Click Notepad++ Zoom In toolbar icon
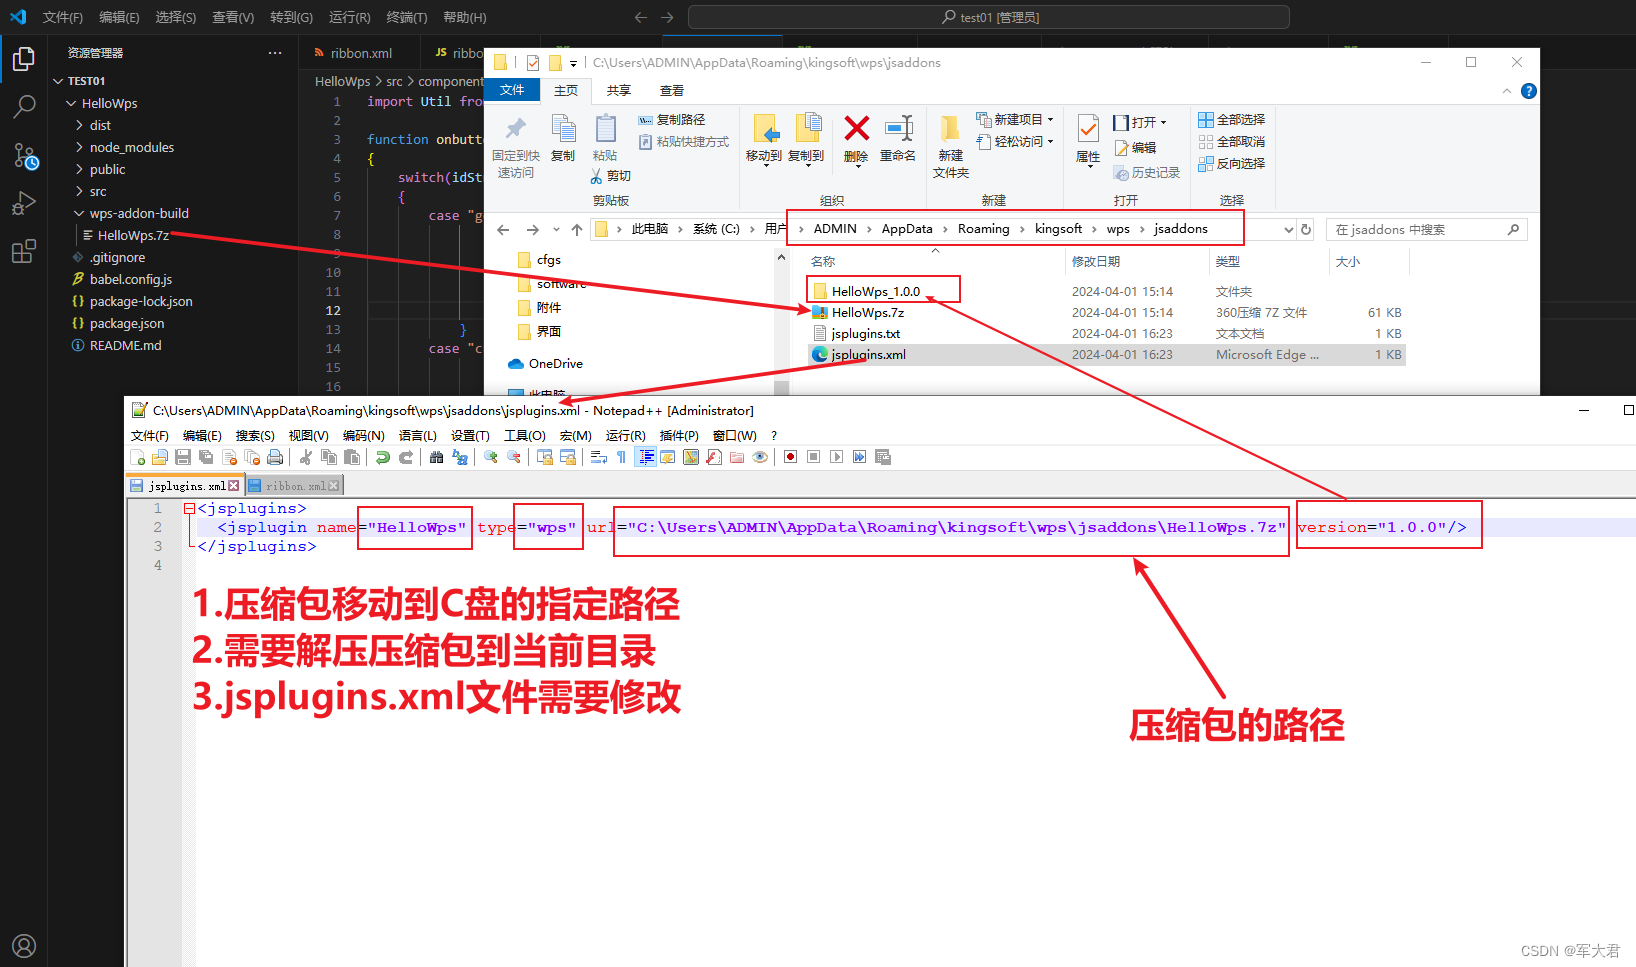Image resolution: width=1636 pixels, height=967 pixels. tap(491, 457)
